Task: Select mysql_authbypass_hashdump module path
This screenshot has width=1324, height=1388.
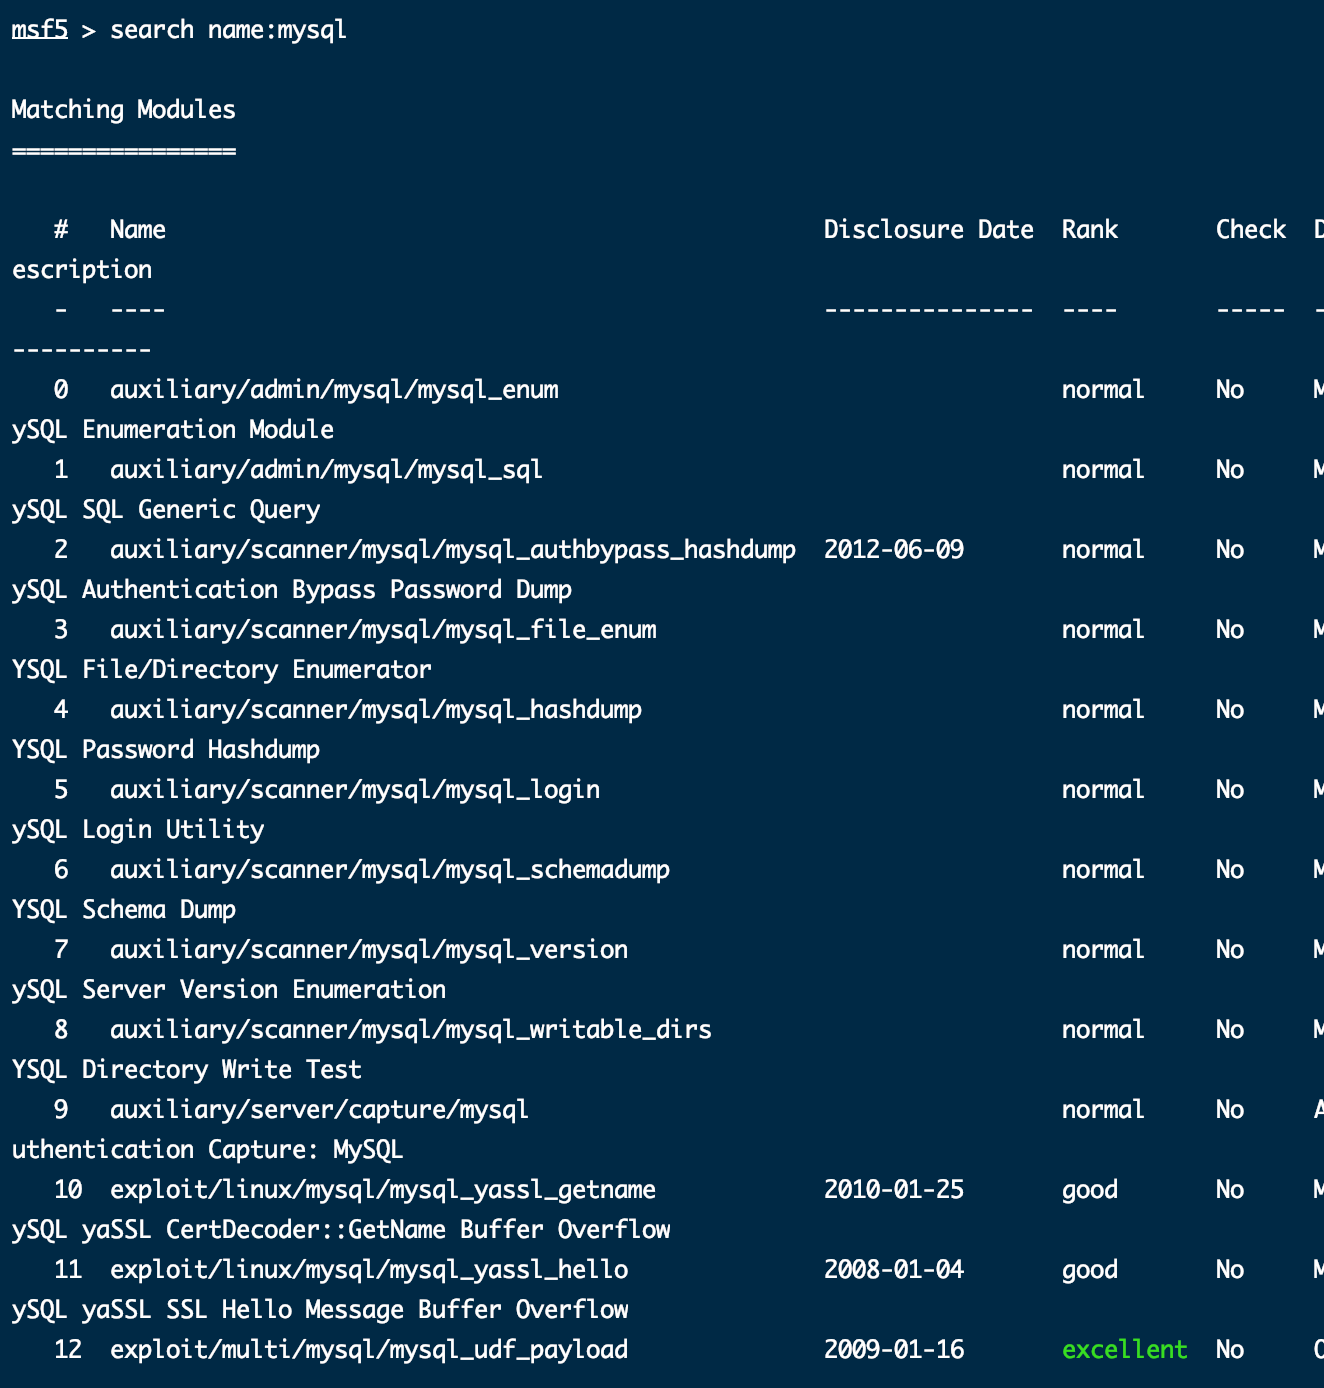Action: tap(453, 550)
